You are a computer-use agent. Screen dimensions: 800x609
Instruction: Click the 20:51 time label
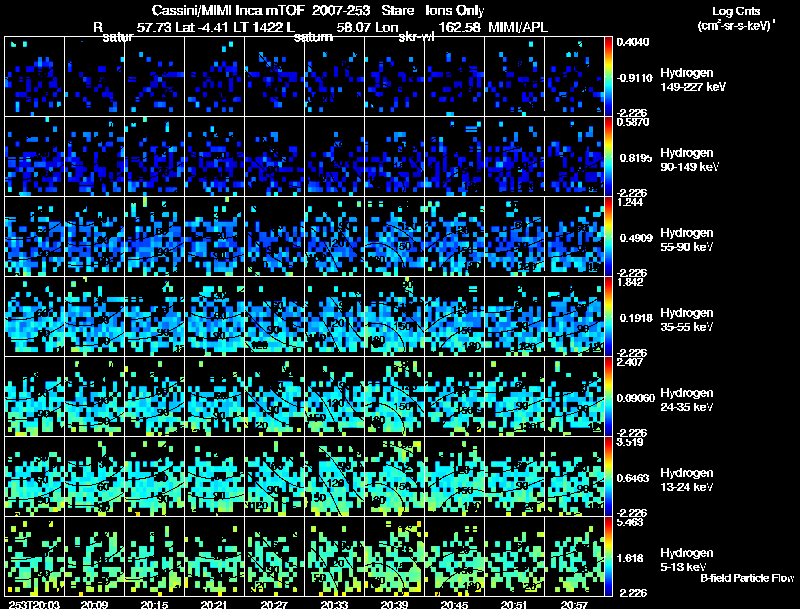pyautogui.click(x=514, y=604)
